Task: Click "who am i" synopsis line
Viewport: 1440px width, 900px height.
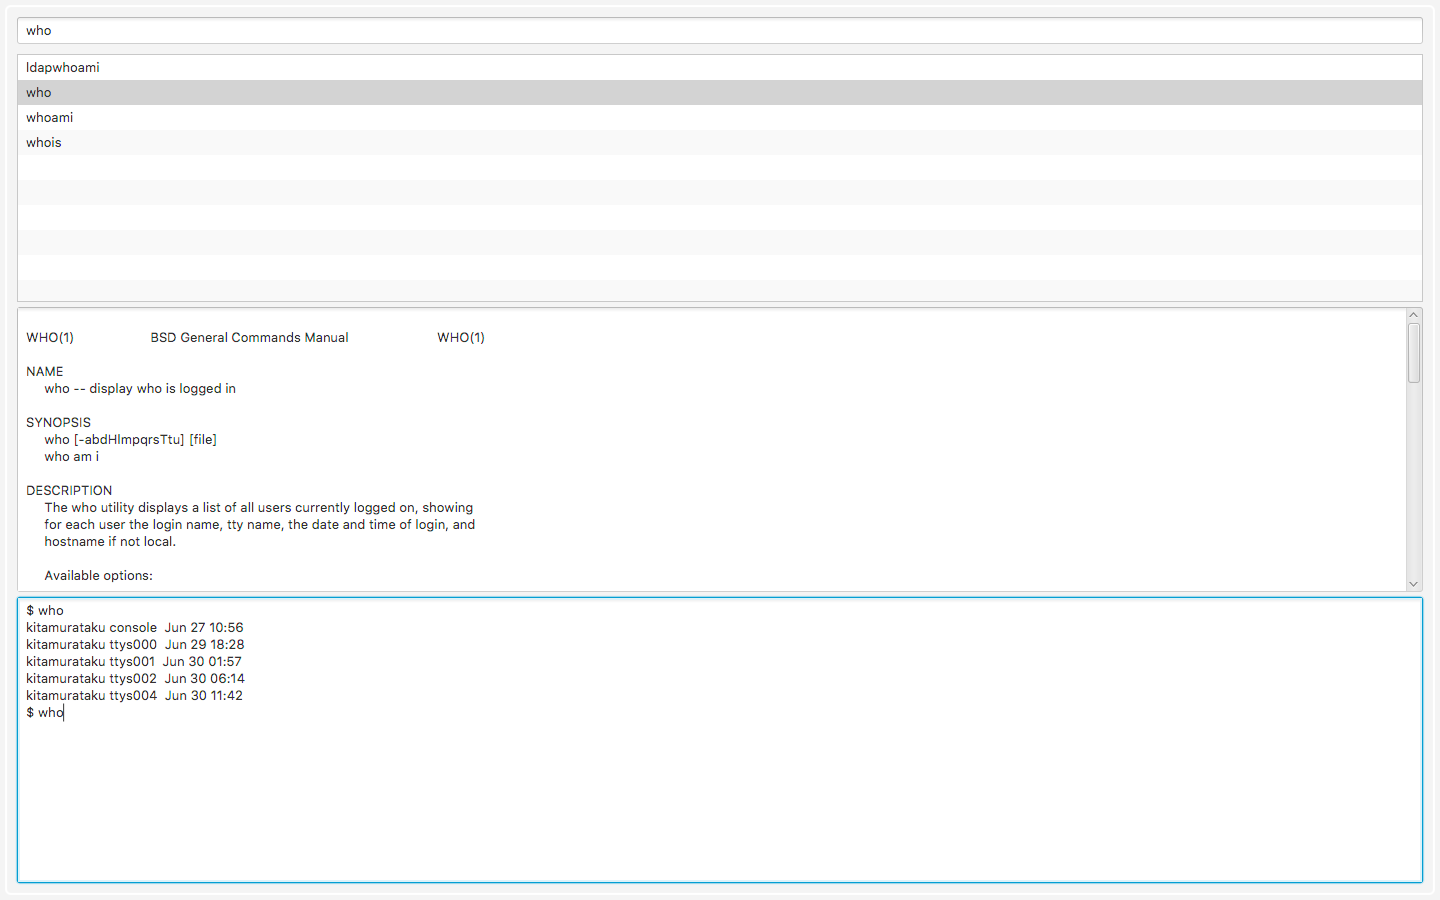Action: tap(71, 456)
